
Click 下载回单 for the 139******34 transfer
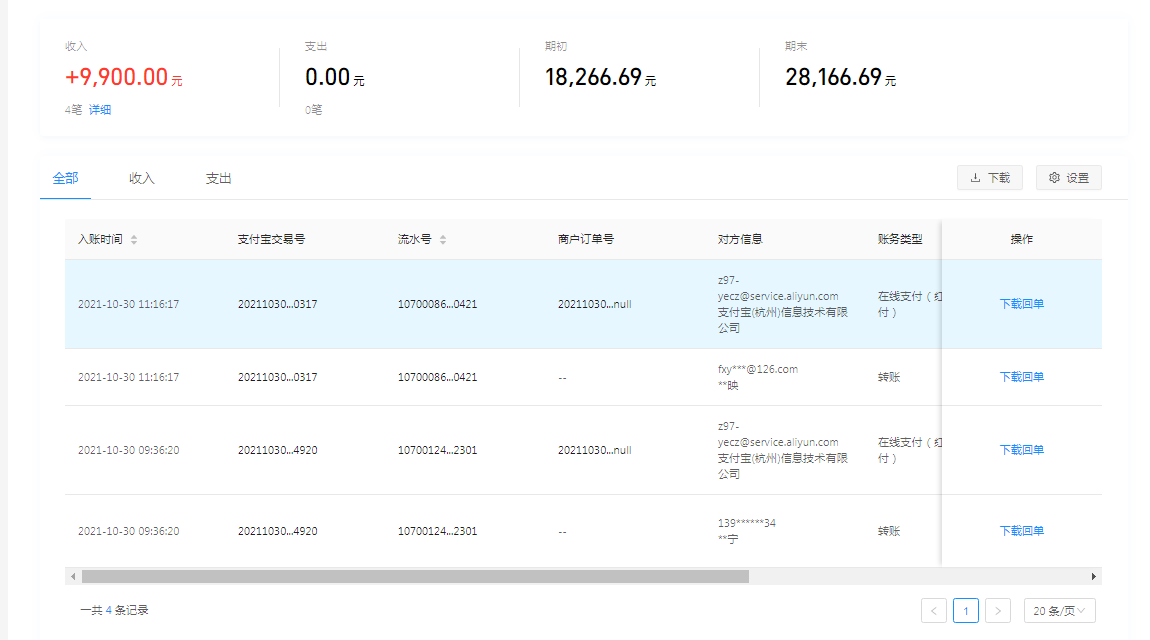[1021, 531]
